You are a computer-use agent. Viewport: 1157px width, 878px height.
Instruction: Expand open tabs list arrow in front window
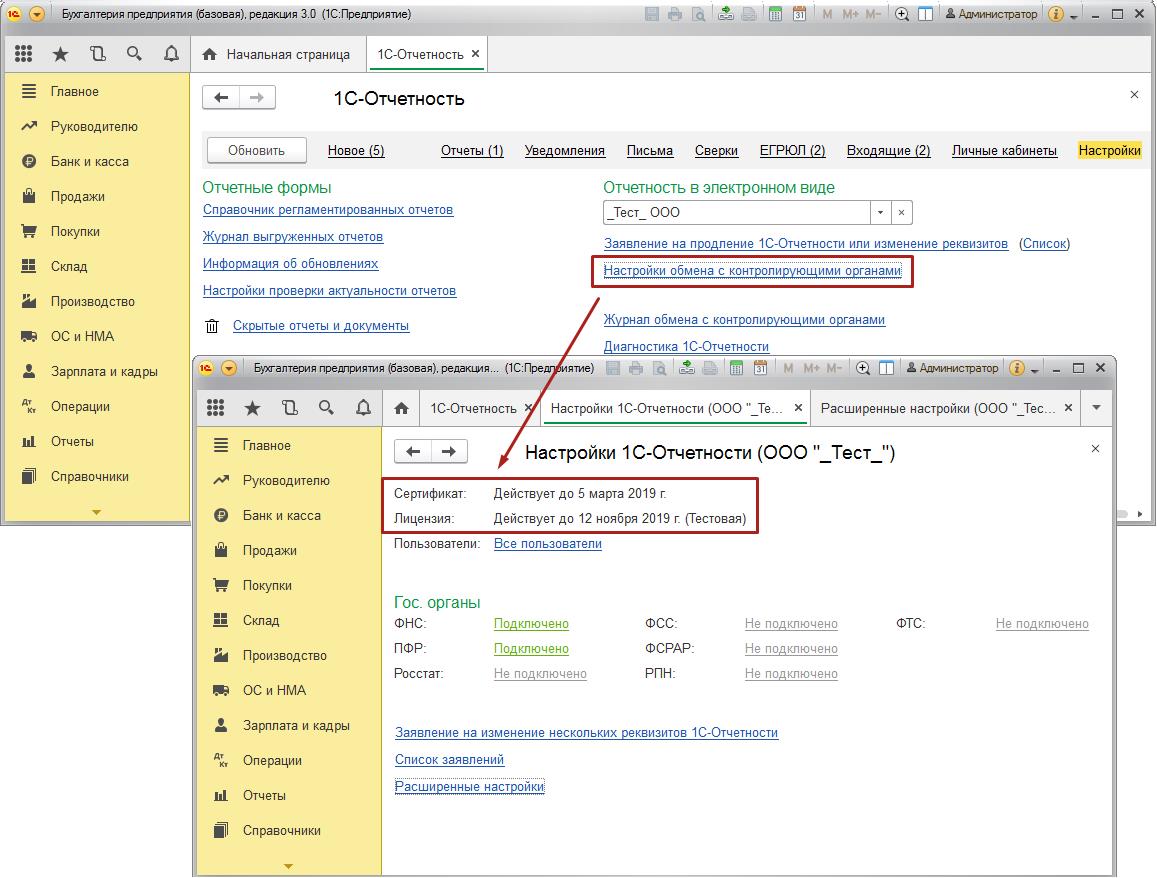[1096, 408]
